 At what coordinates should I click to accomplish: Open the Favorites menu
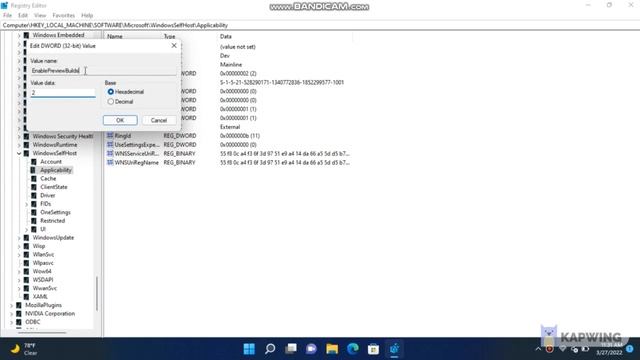click(64, 16)
